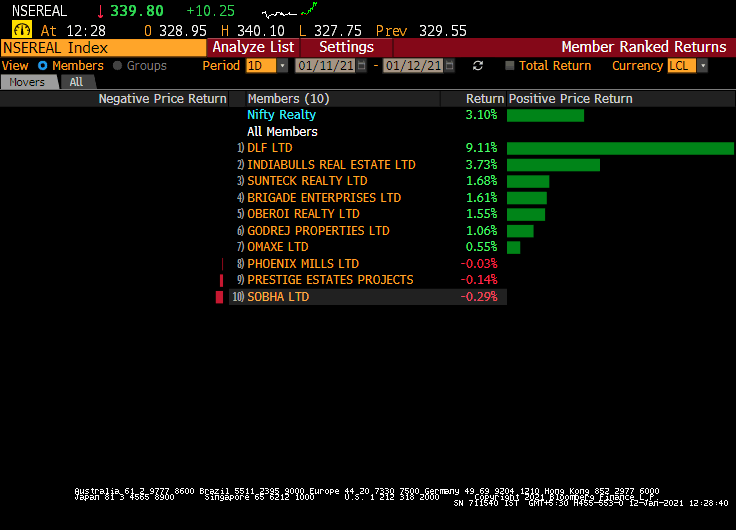Enable the Total Return checkbox
Viewport: 736px width, 530px height.
pos(510,66)
